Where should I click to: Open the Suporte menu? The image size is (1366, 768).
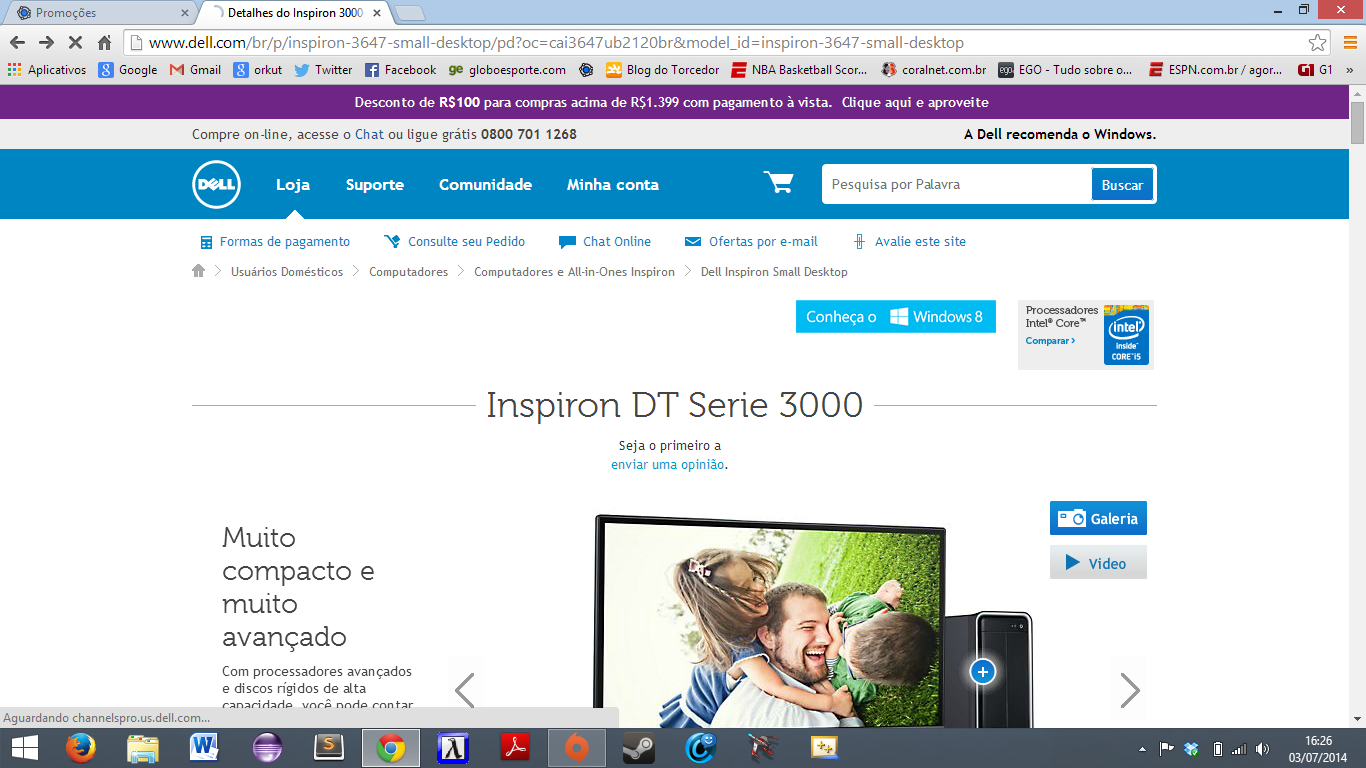point(375,184)
